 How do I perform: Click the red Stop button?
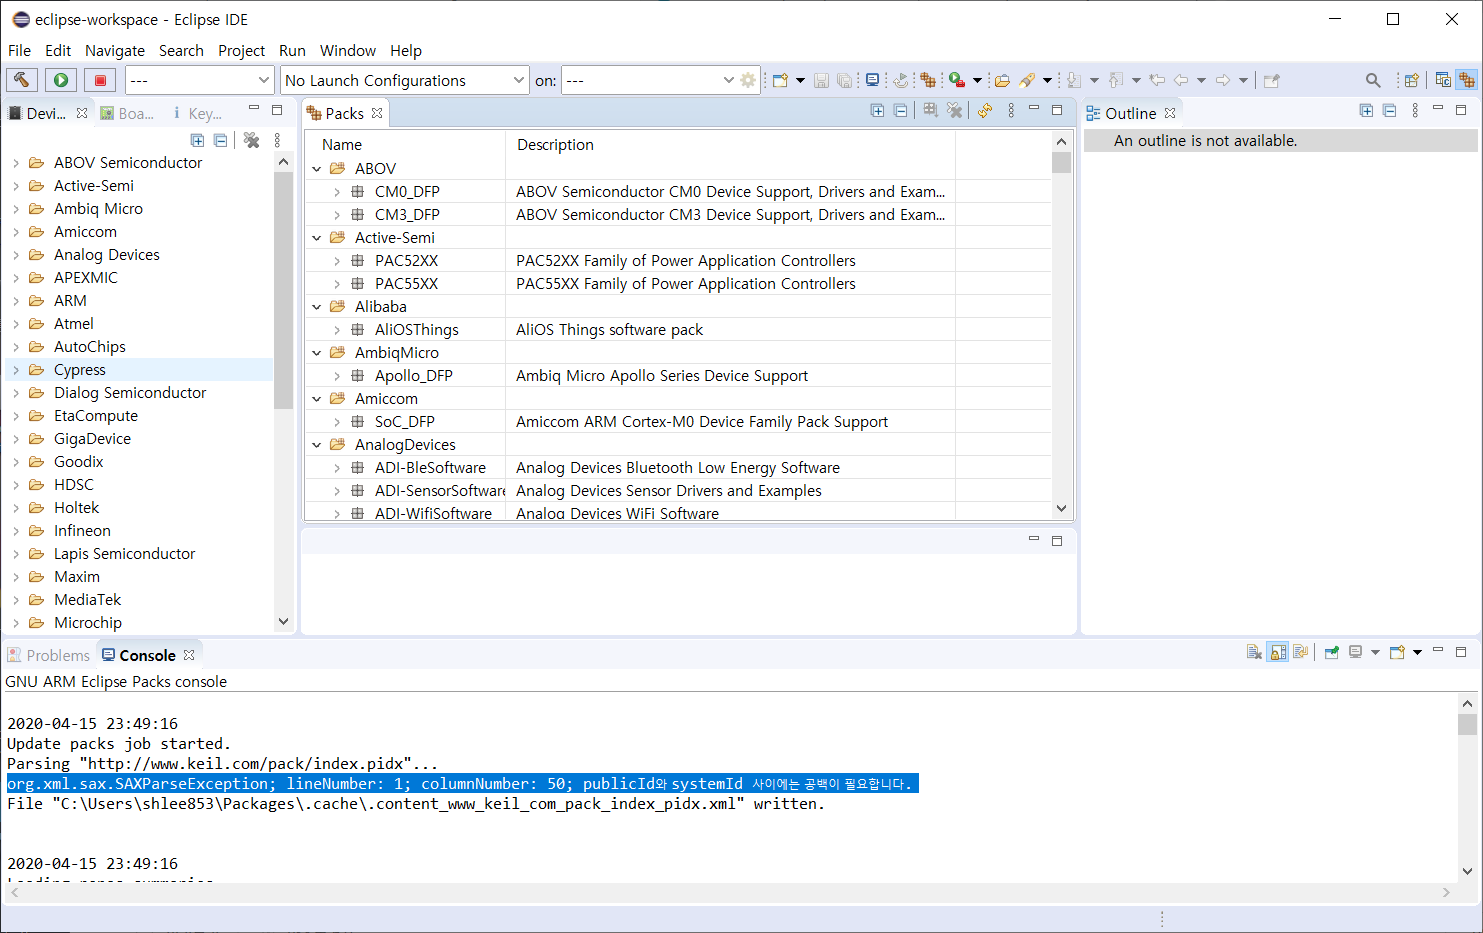pyautogui.click(x=100, y=80)
